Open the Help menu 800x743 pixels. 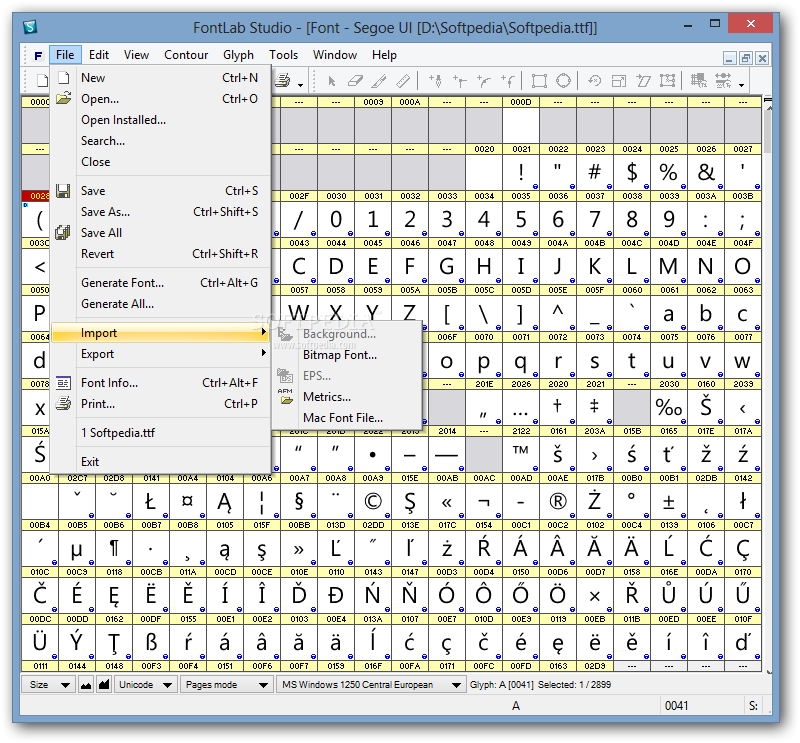coord(384,55)
